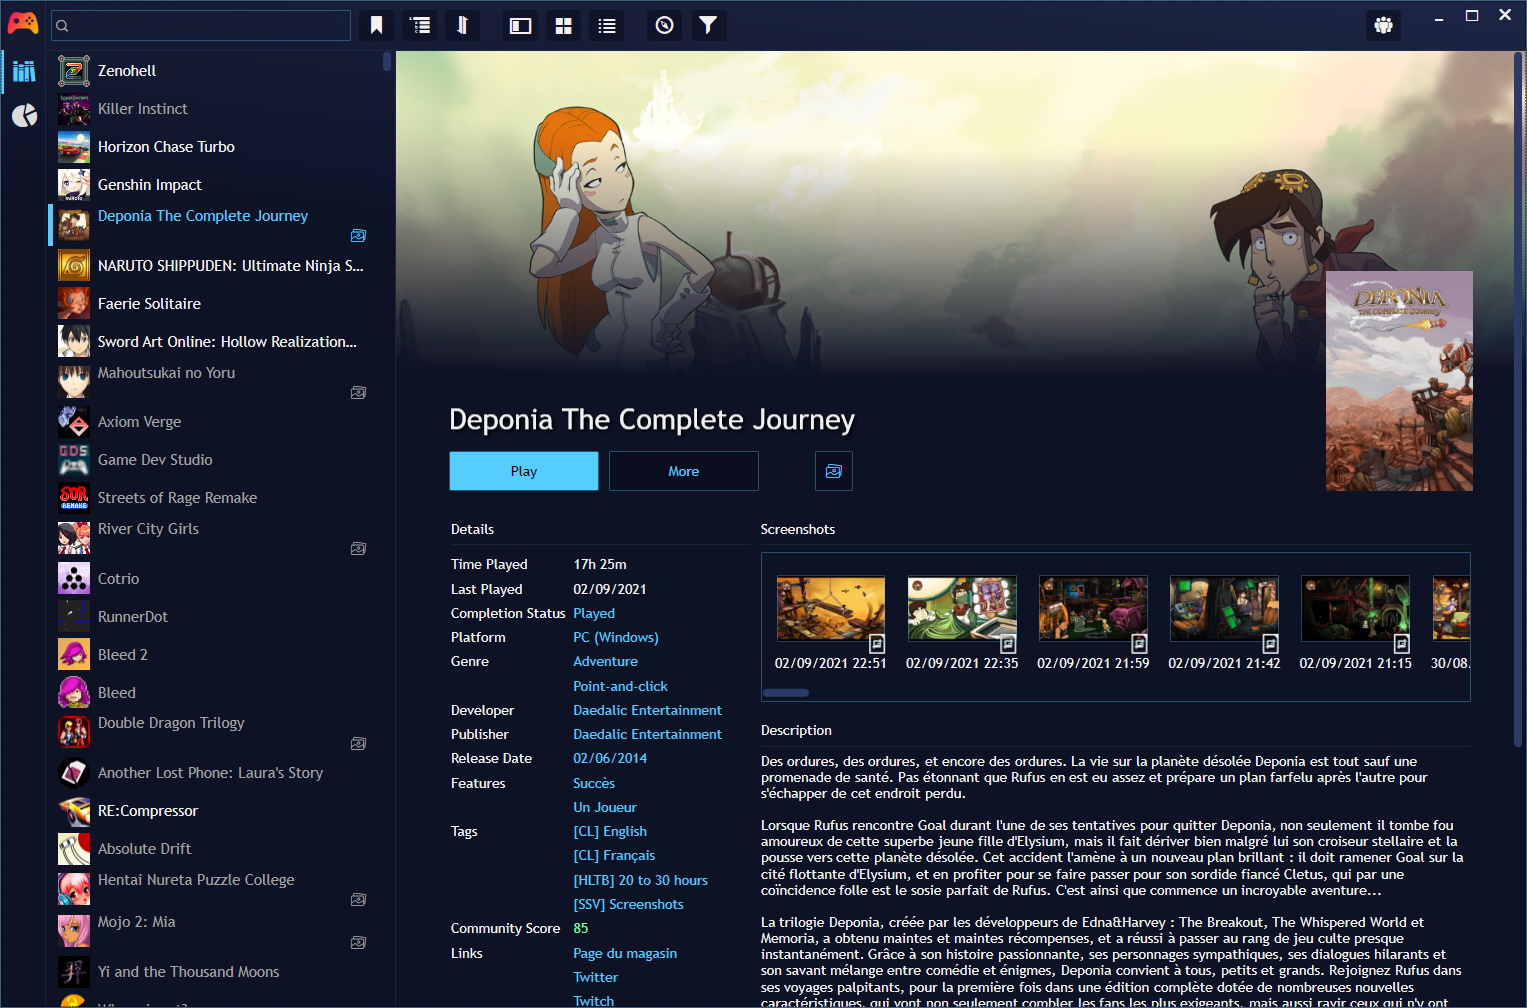
Task: Click file icon under 22:51 screenshot
Action: [877, 644]
